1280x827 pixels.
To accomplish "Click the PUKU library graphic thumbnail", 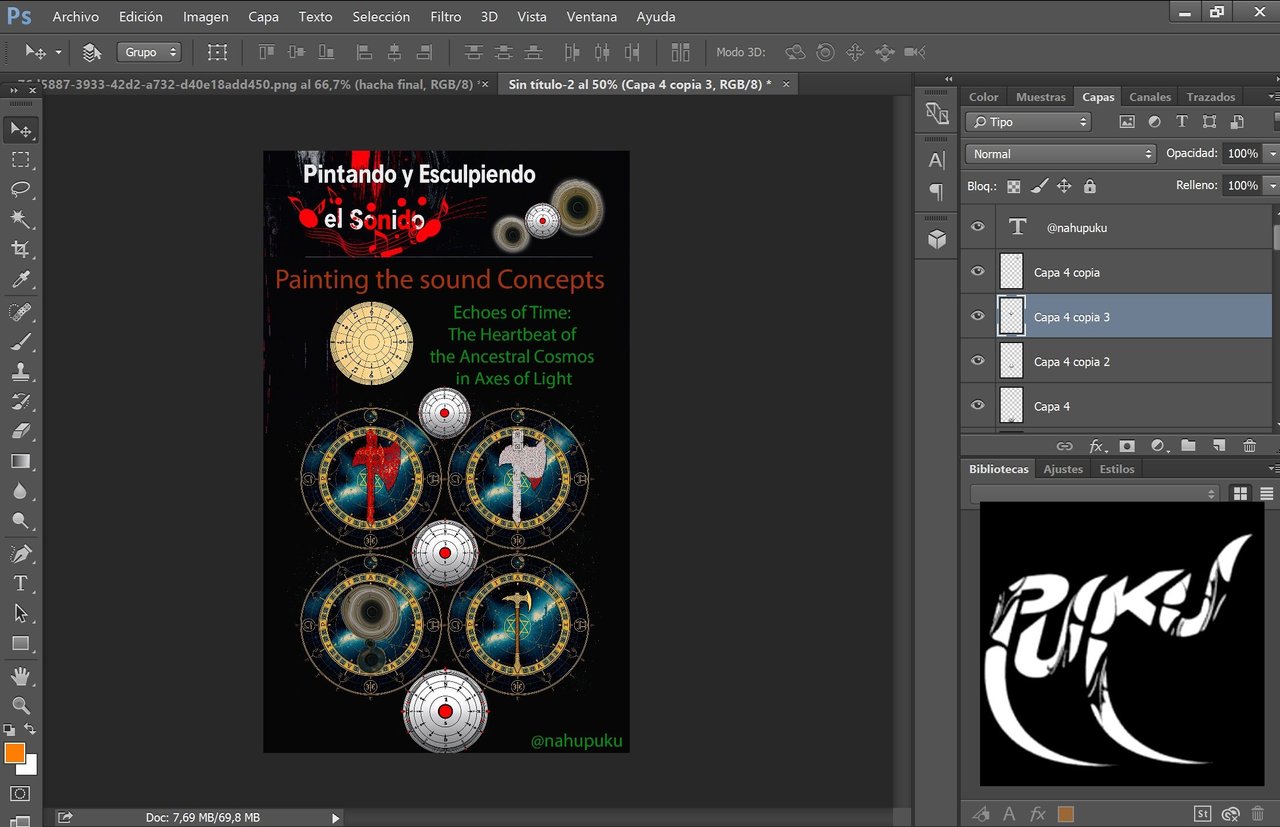I will [x=1121, y=644].
